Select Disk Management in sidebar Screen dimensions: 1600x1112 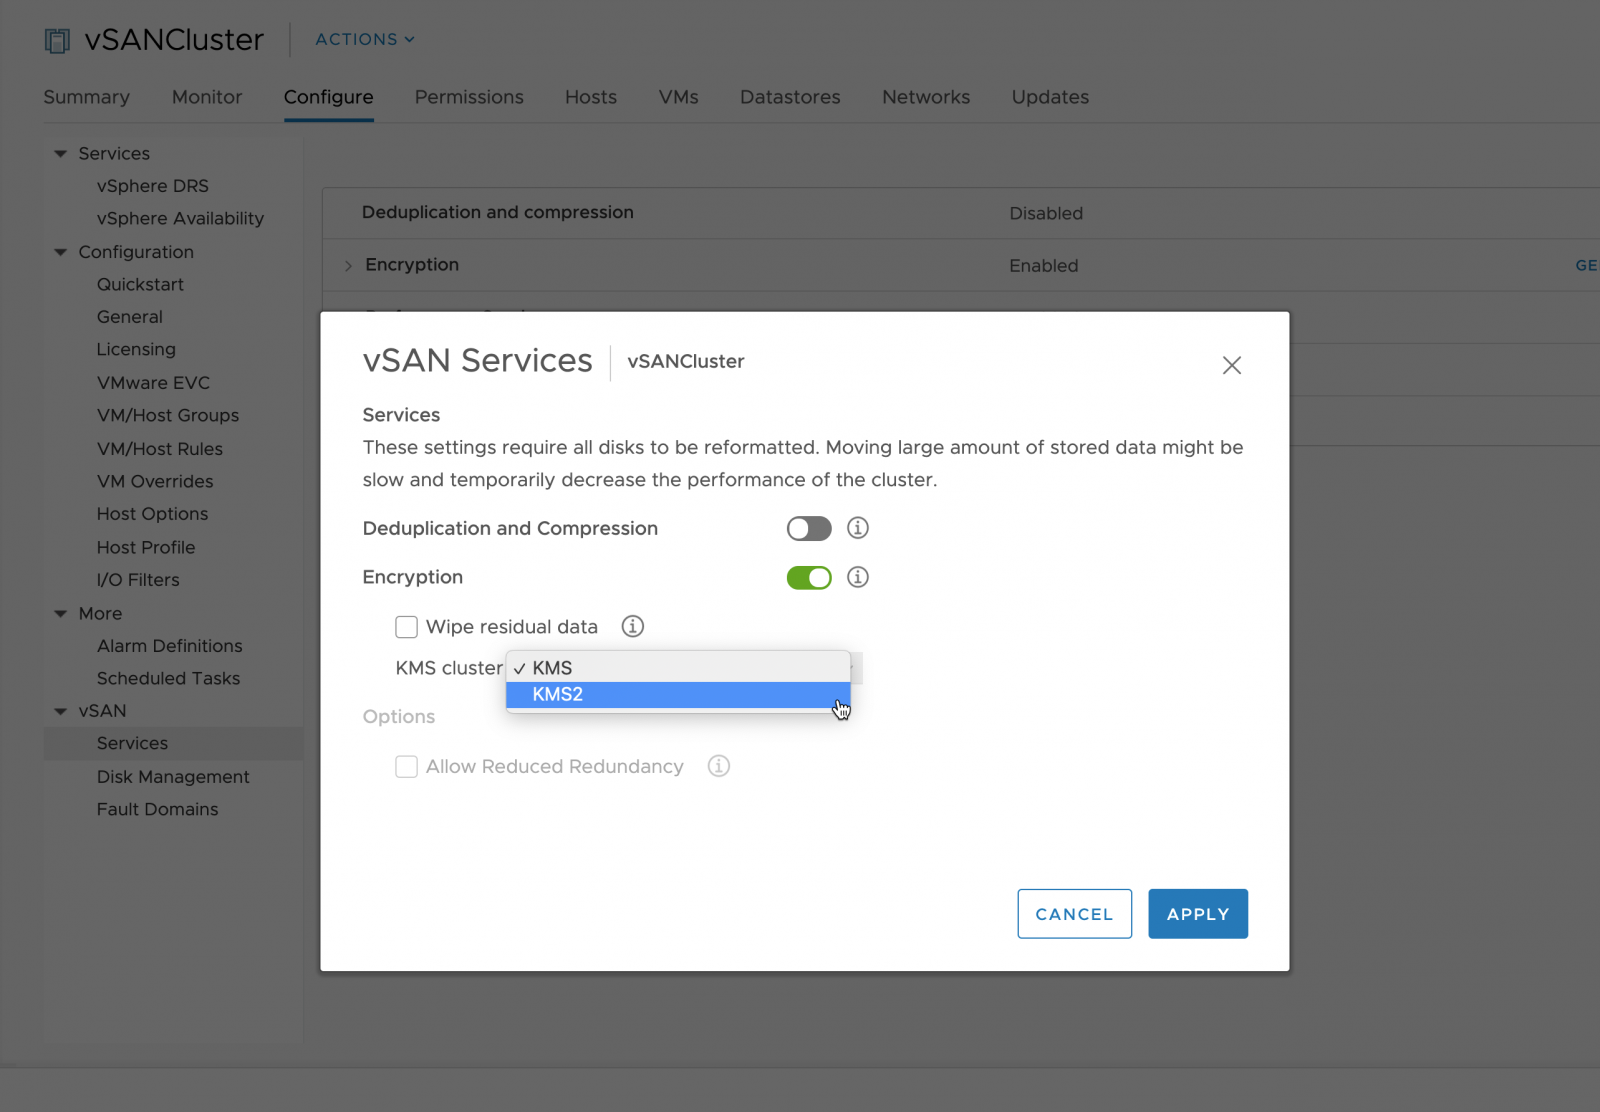pos(173,777)
